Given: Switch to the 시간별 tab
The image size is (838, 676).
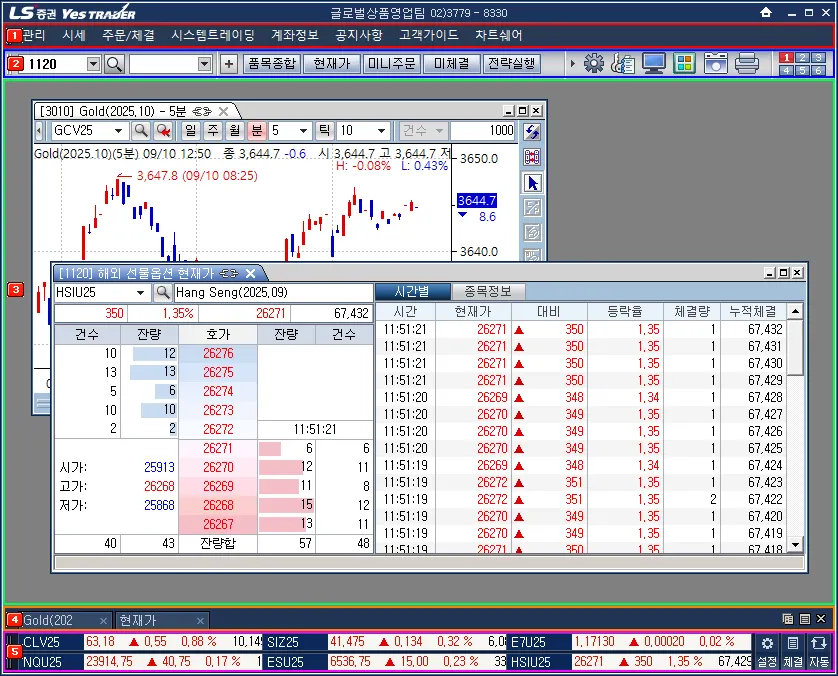Looking at the screenshot, I should (x=412, y=291).
